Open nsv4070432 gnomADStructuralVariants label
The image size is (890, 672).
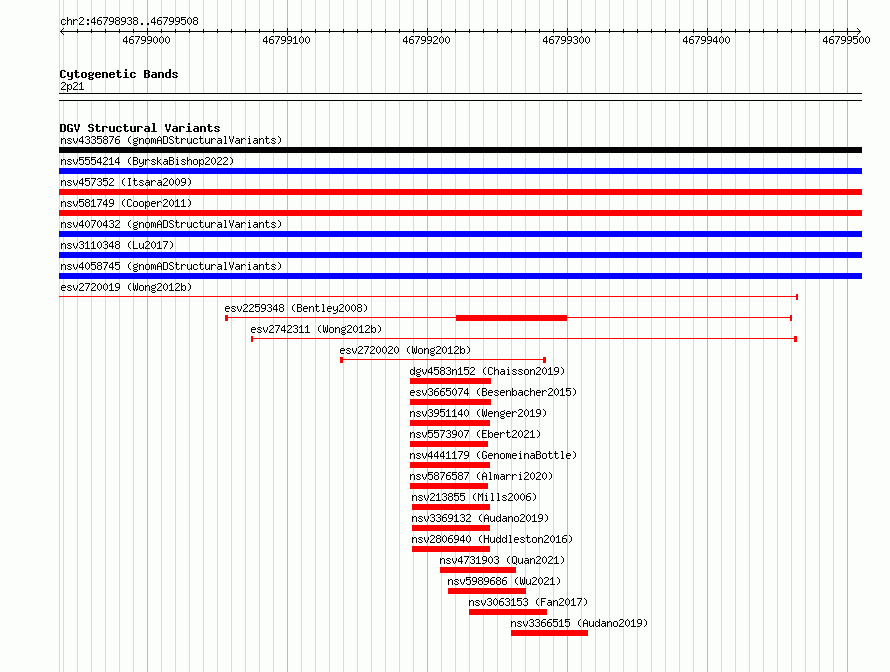(x=171, y=224)
